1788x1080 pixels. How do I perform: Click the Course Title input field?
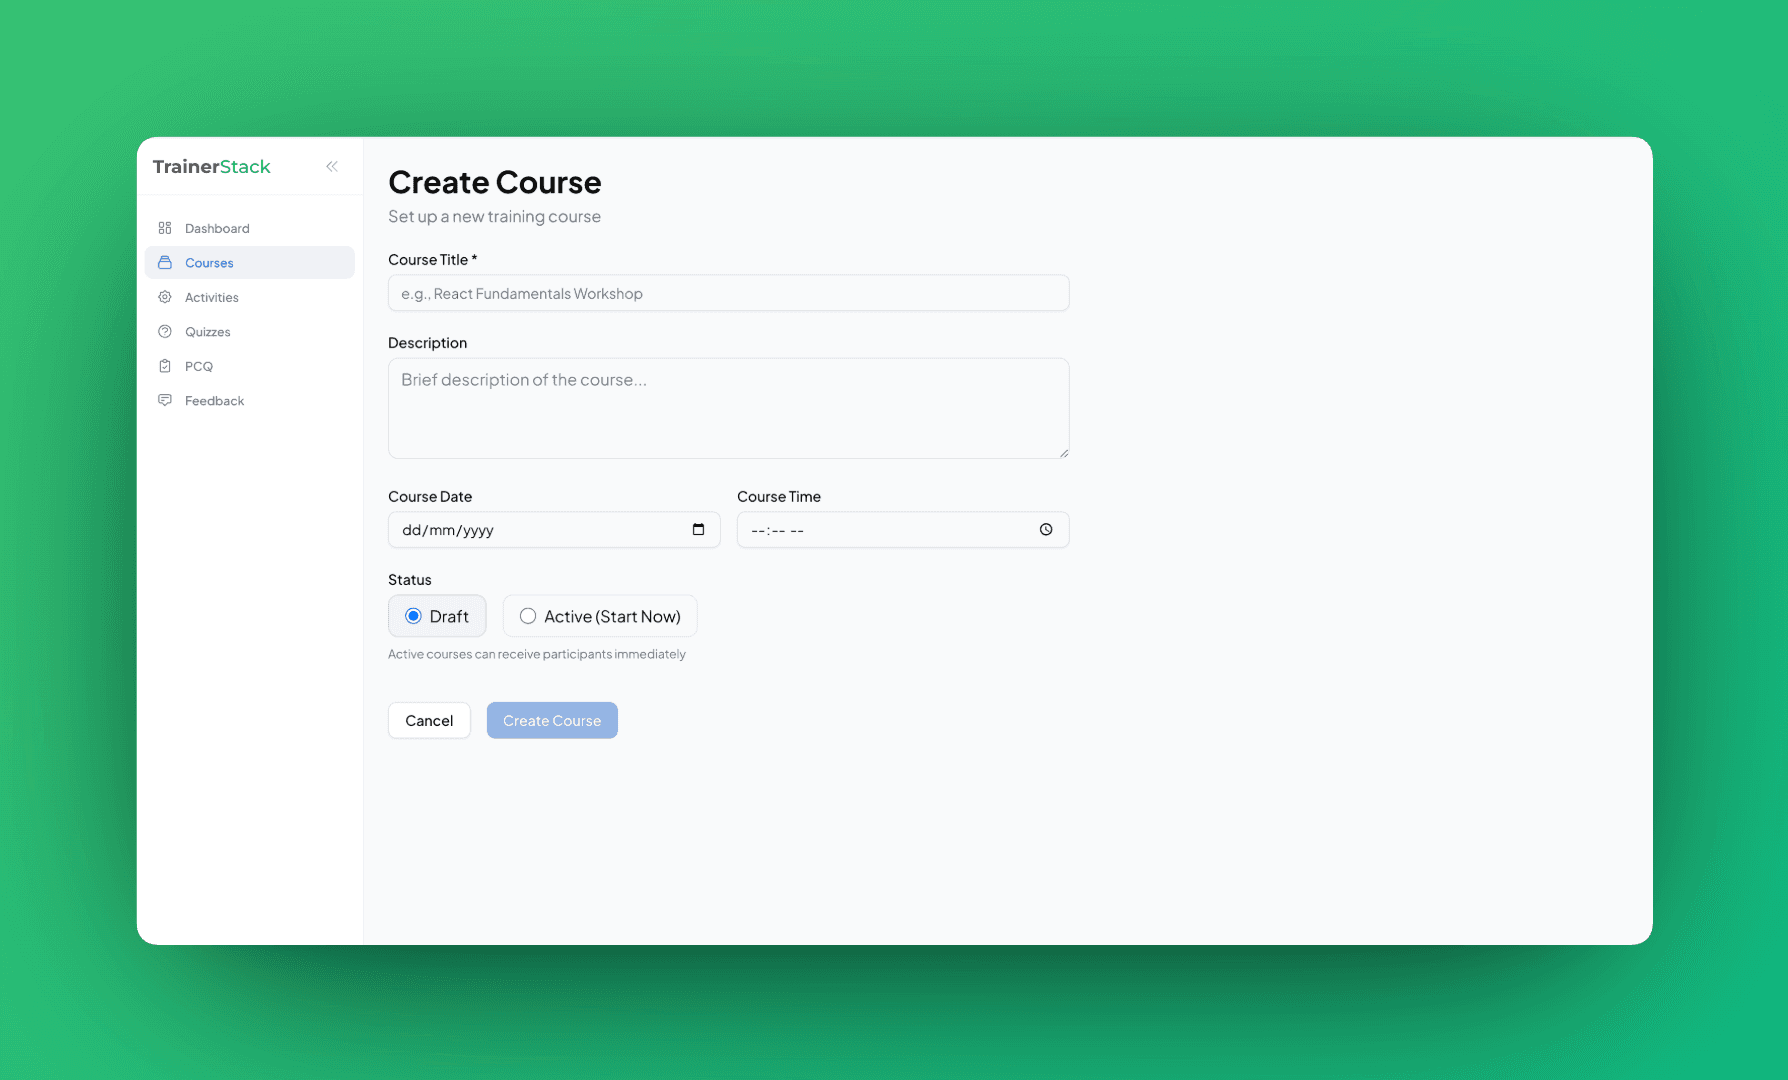pyautogui.click(x=727, y=293)
